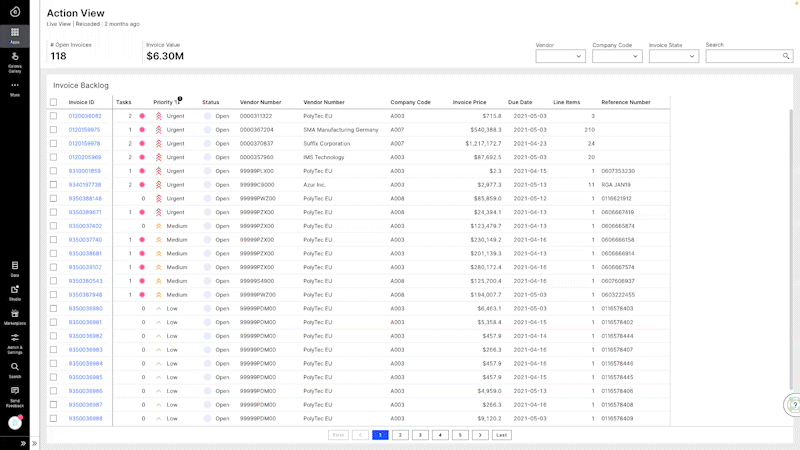Screen dimensions: 800x450
Task: Click urgent priority icon for invoice 9340197738
Action: pyautogui.click(x=159, y=185)
